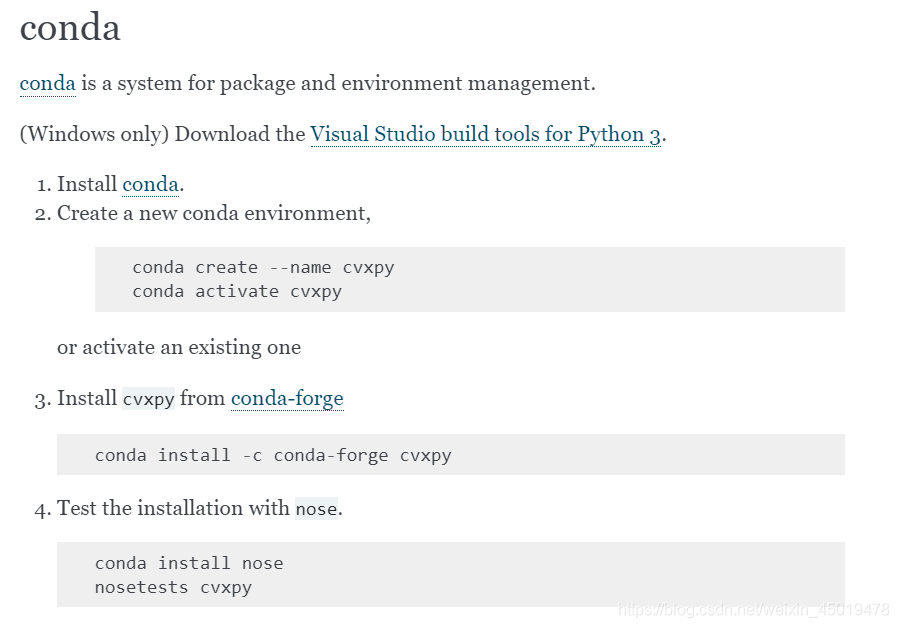Click the large "conda" page heading
This screenshot has width=899, height=628.
point(70,27)
